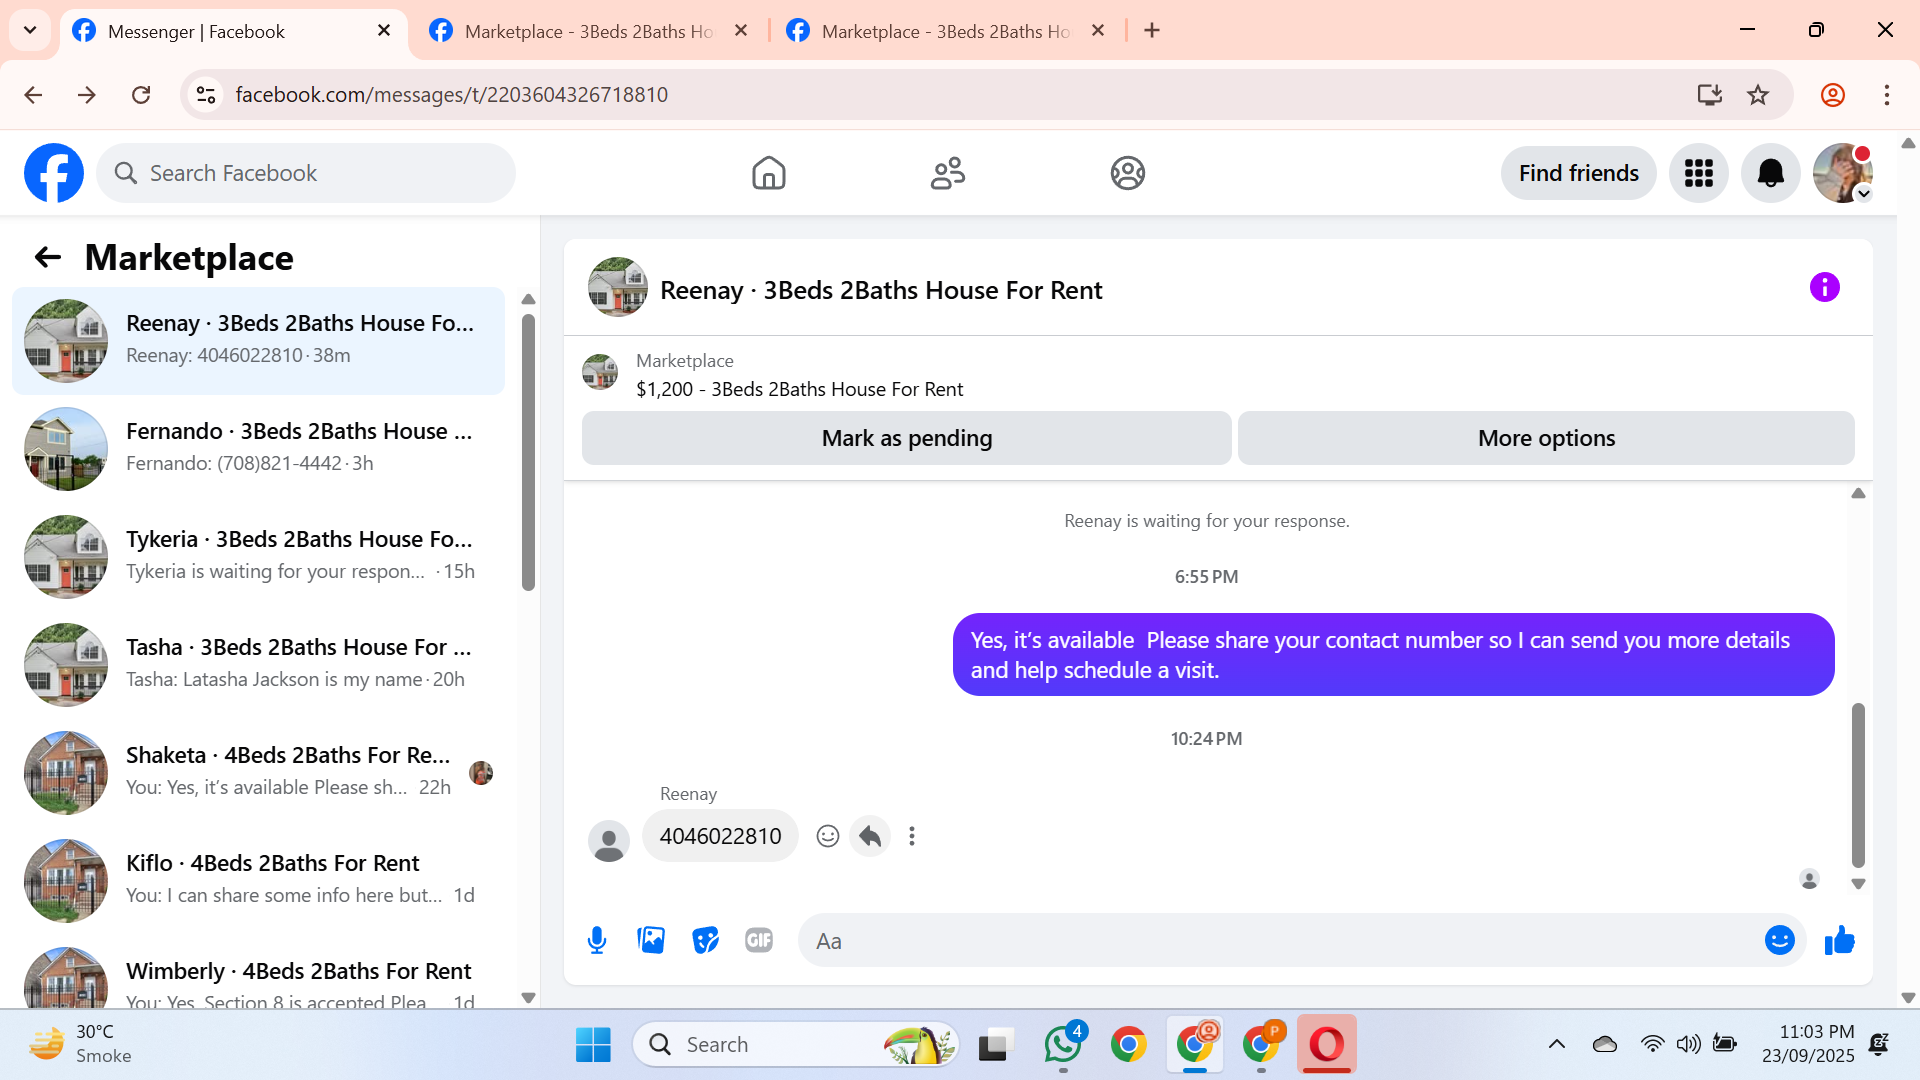
Task: Go back in browser history
Action: click(33, 95)
